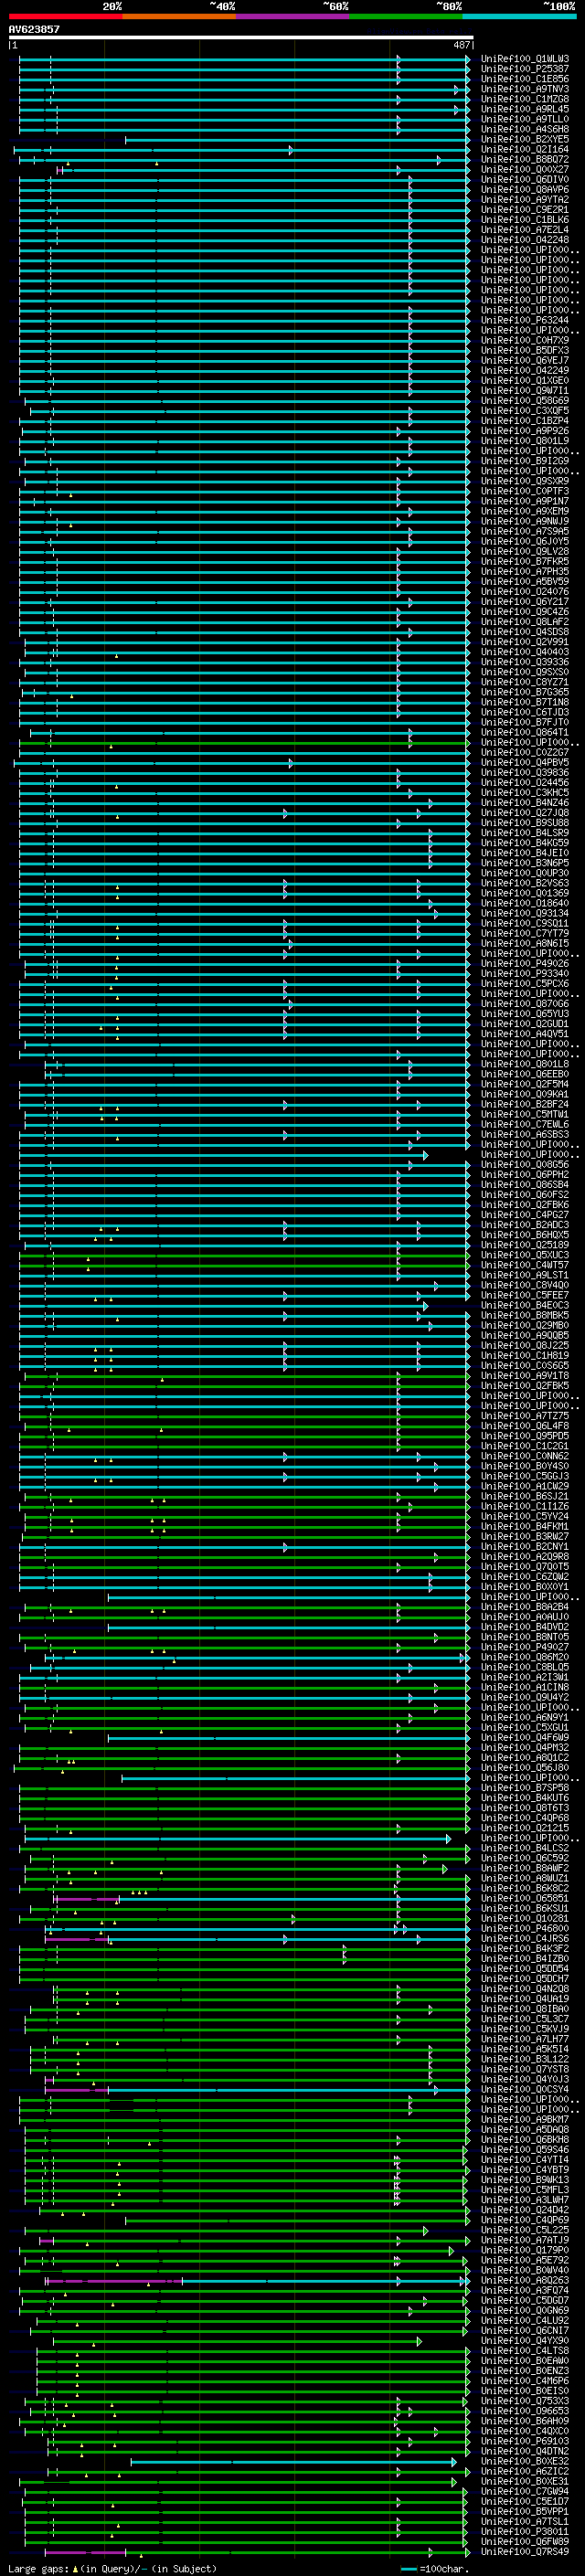Go to UniRef100_Q25189 in the hit list
Screen dimensions: 585x2576
coord(525,1244)
